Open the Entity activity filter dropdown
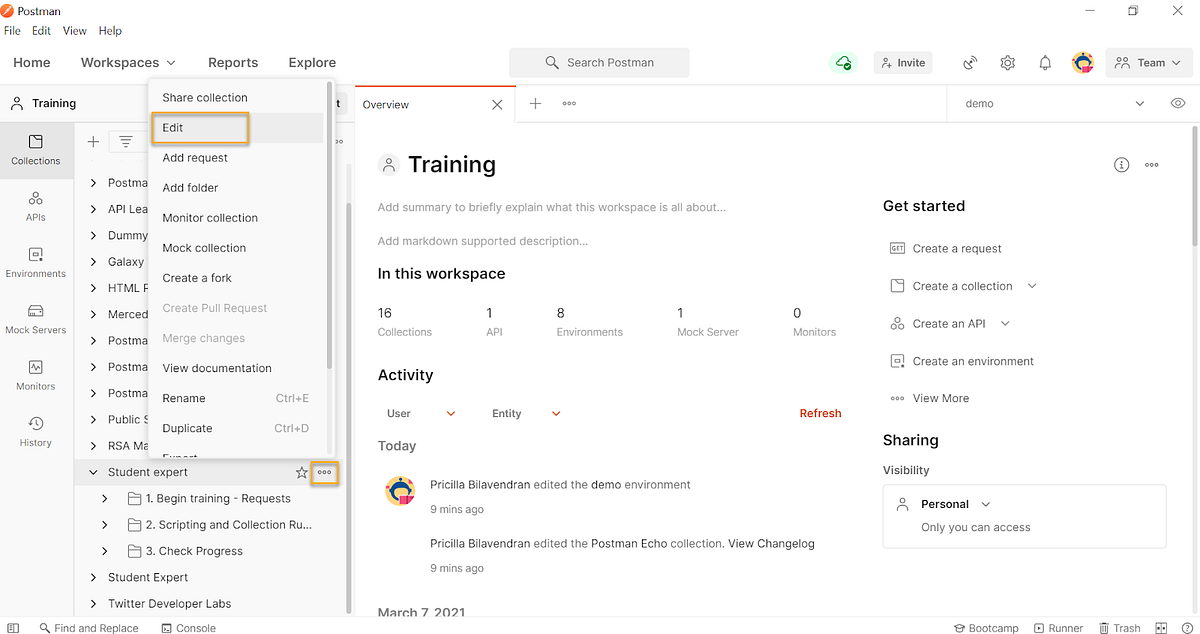The height and width of the screenshot is (634, 1200). (526, 413)
